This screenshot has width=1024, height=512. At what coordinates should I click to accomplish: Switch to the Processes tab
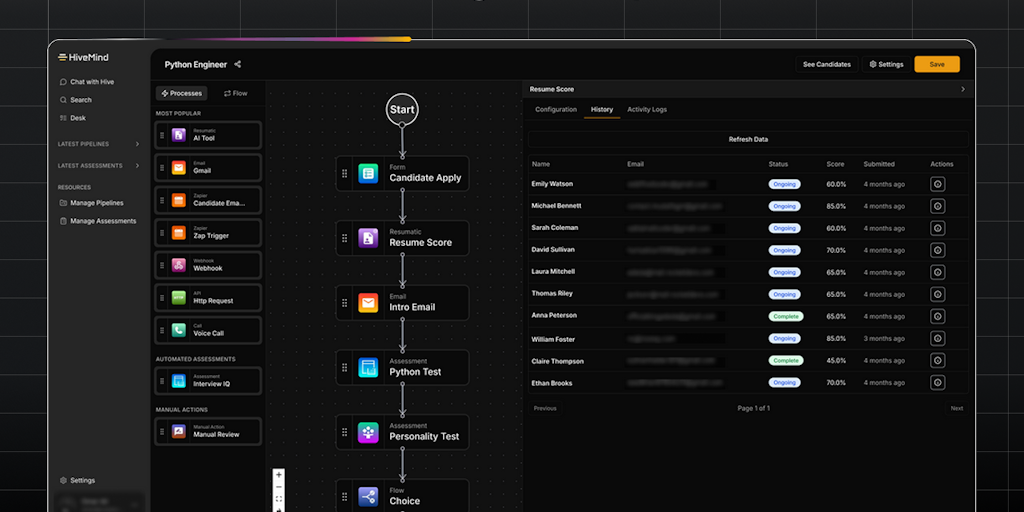coord(182,93)
